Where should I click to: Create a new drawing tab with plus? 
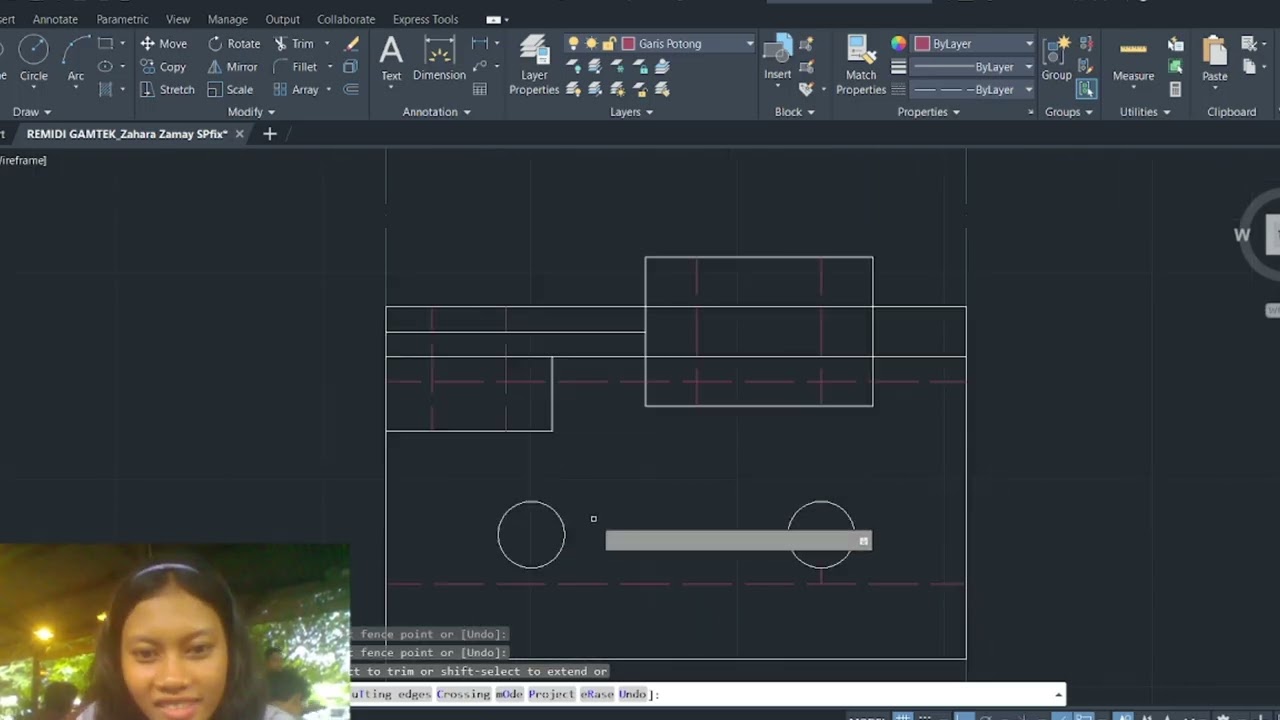269,134
